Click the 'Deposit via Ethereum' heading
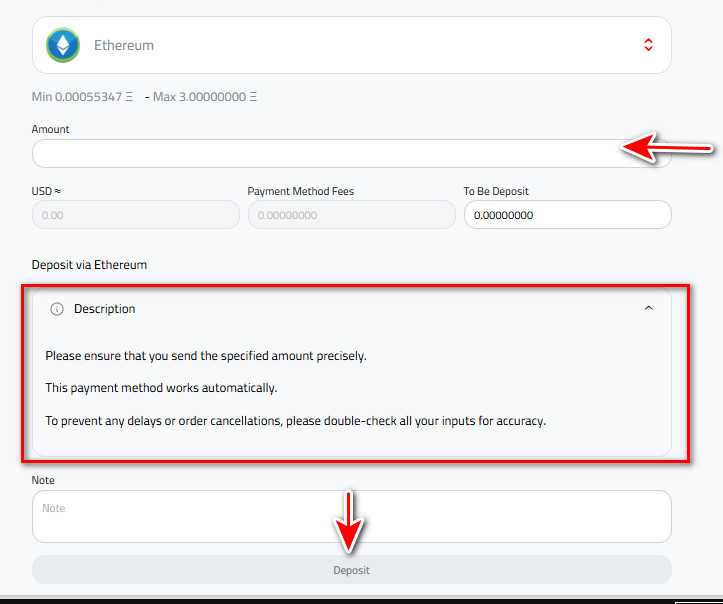 [x=89, y=265]
